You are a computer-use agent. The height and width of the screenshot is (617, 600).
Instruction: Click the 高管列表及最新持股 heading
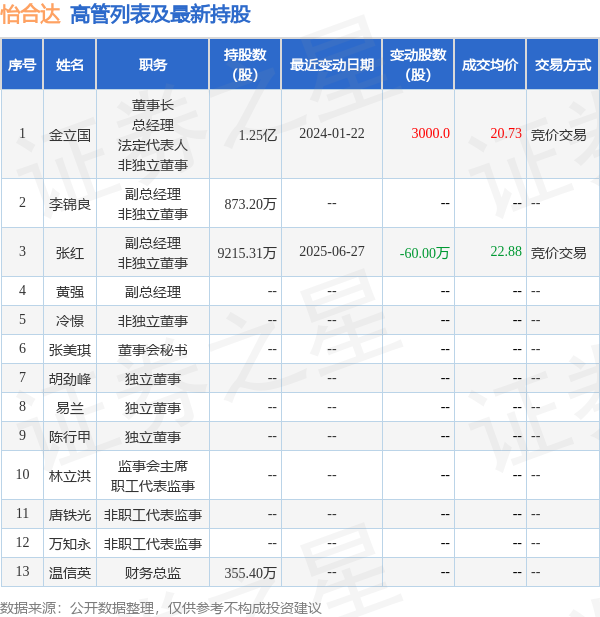160,15
